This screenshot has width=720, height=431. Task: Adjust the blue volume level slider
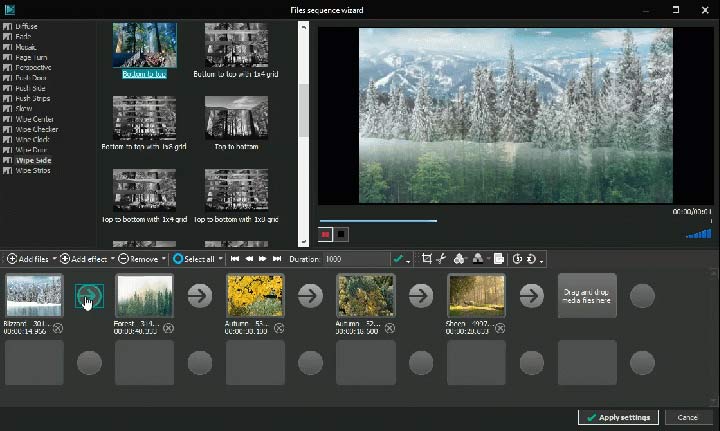point(700,235)
